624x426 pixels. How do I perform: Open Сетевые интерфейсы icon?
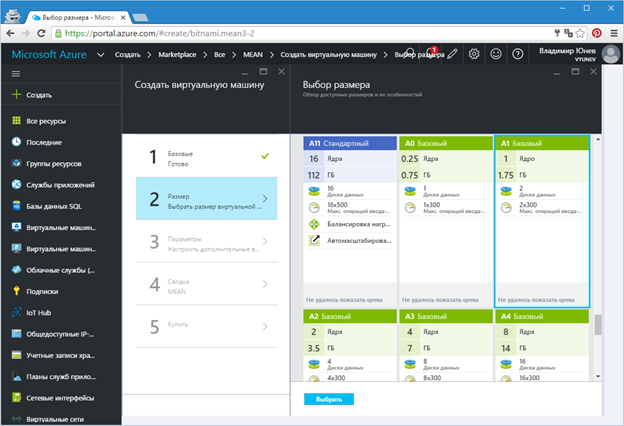point(16,397)
